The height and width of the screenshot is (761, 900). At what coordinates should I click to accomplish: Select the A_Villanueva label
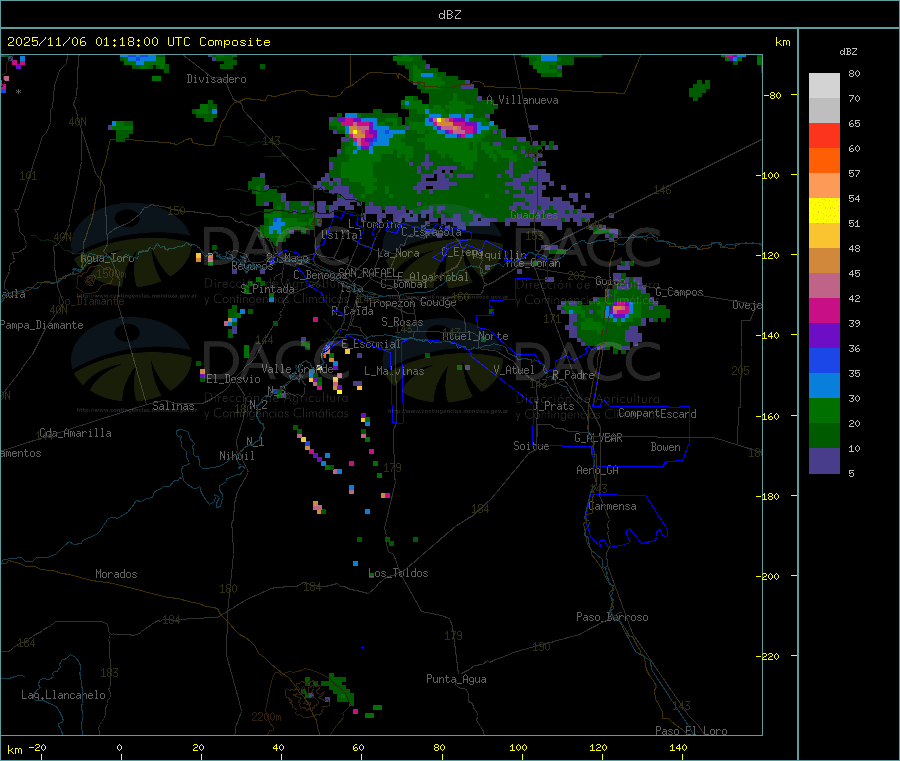[523, 100]
